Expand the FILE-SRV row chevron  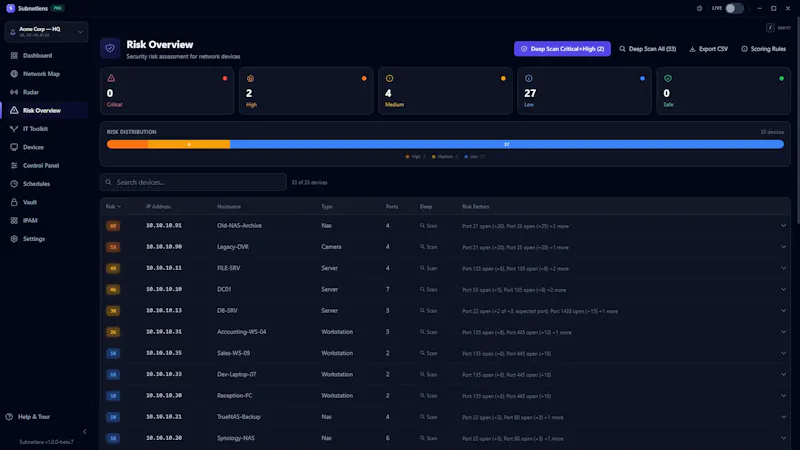784,268
